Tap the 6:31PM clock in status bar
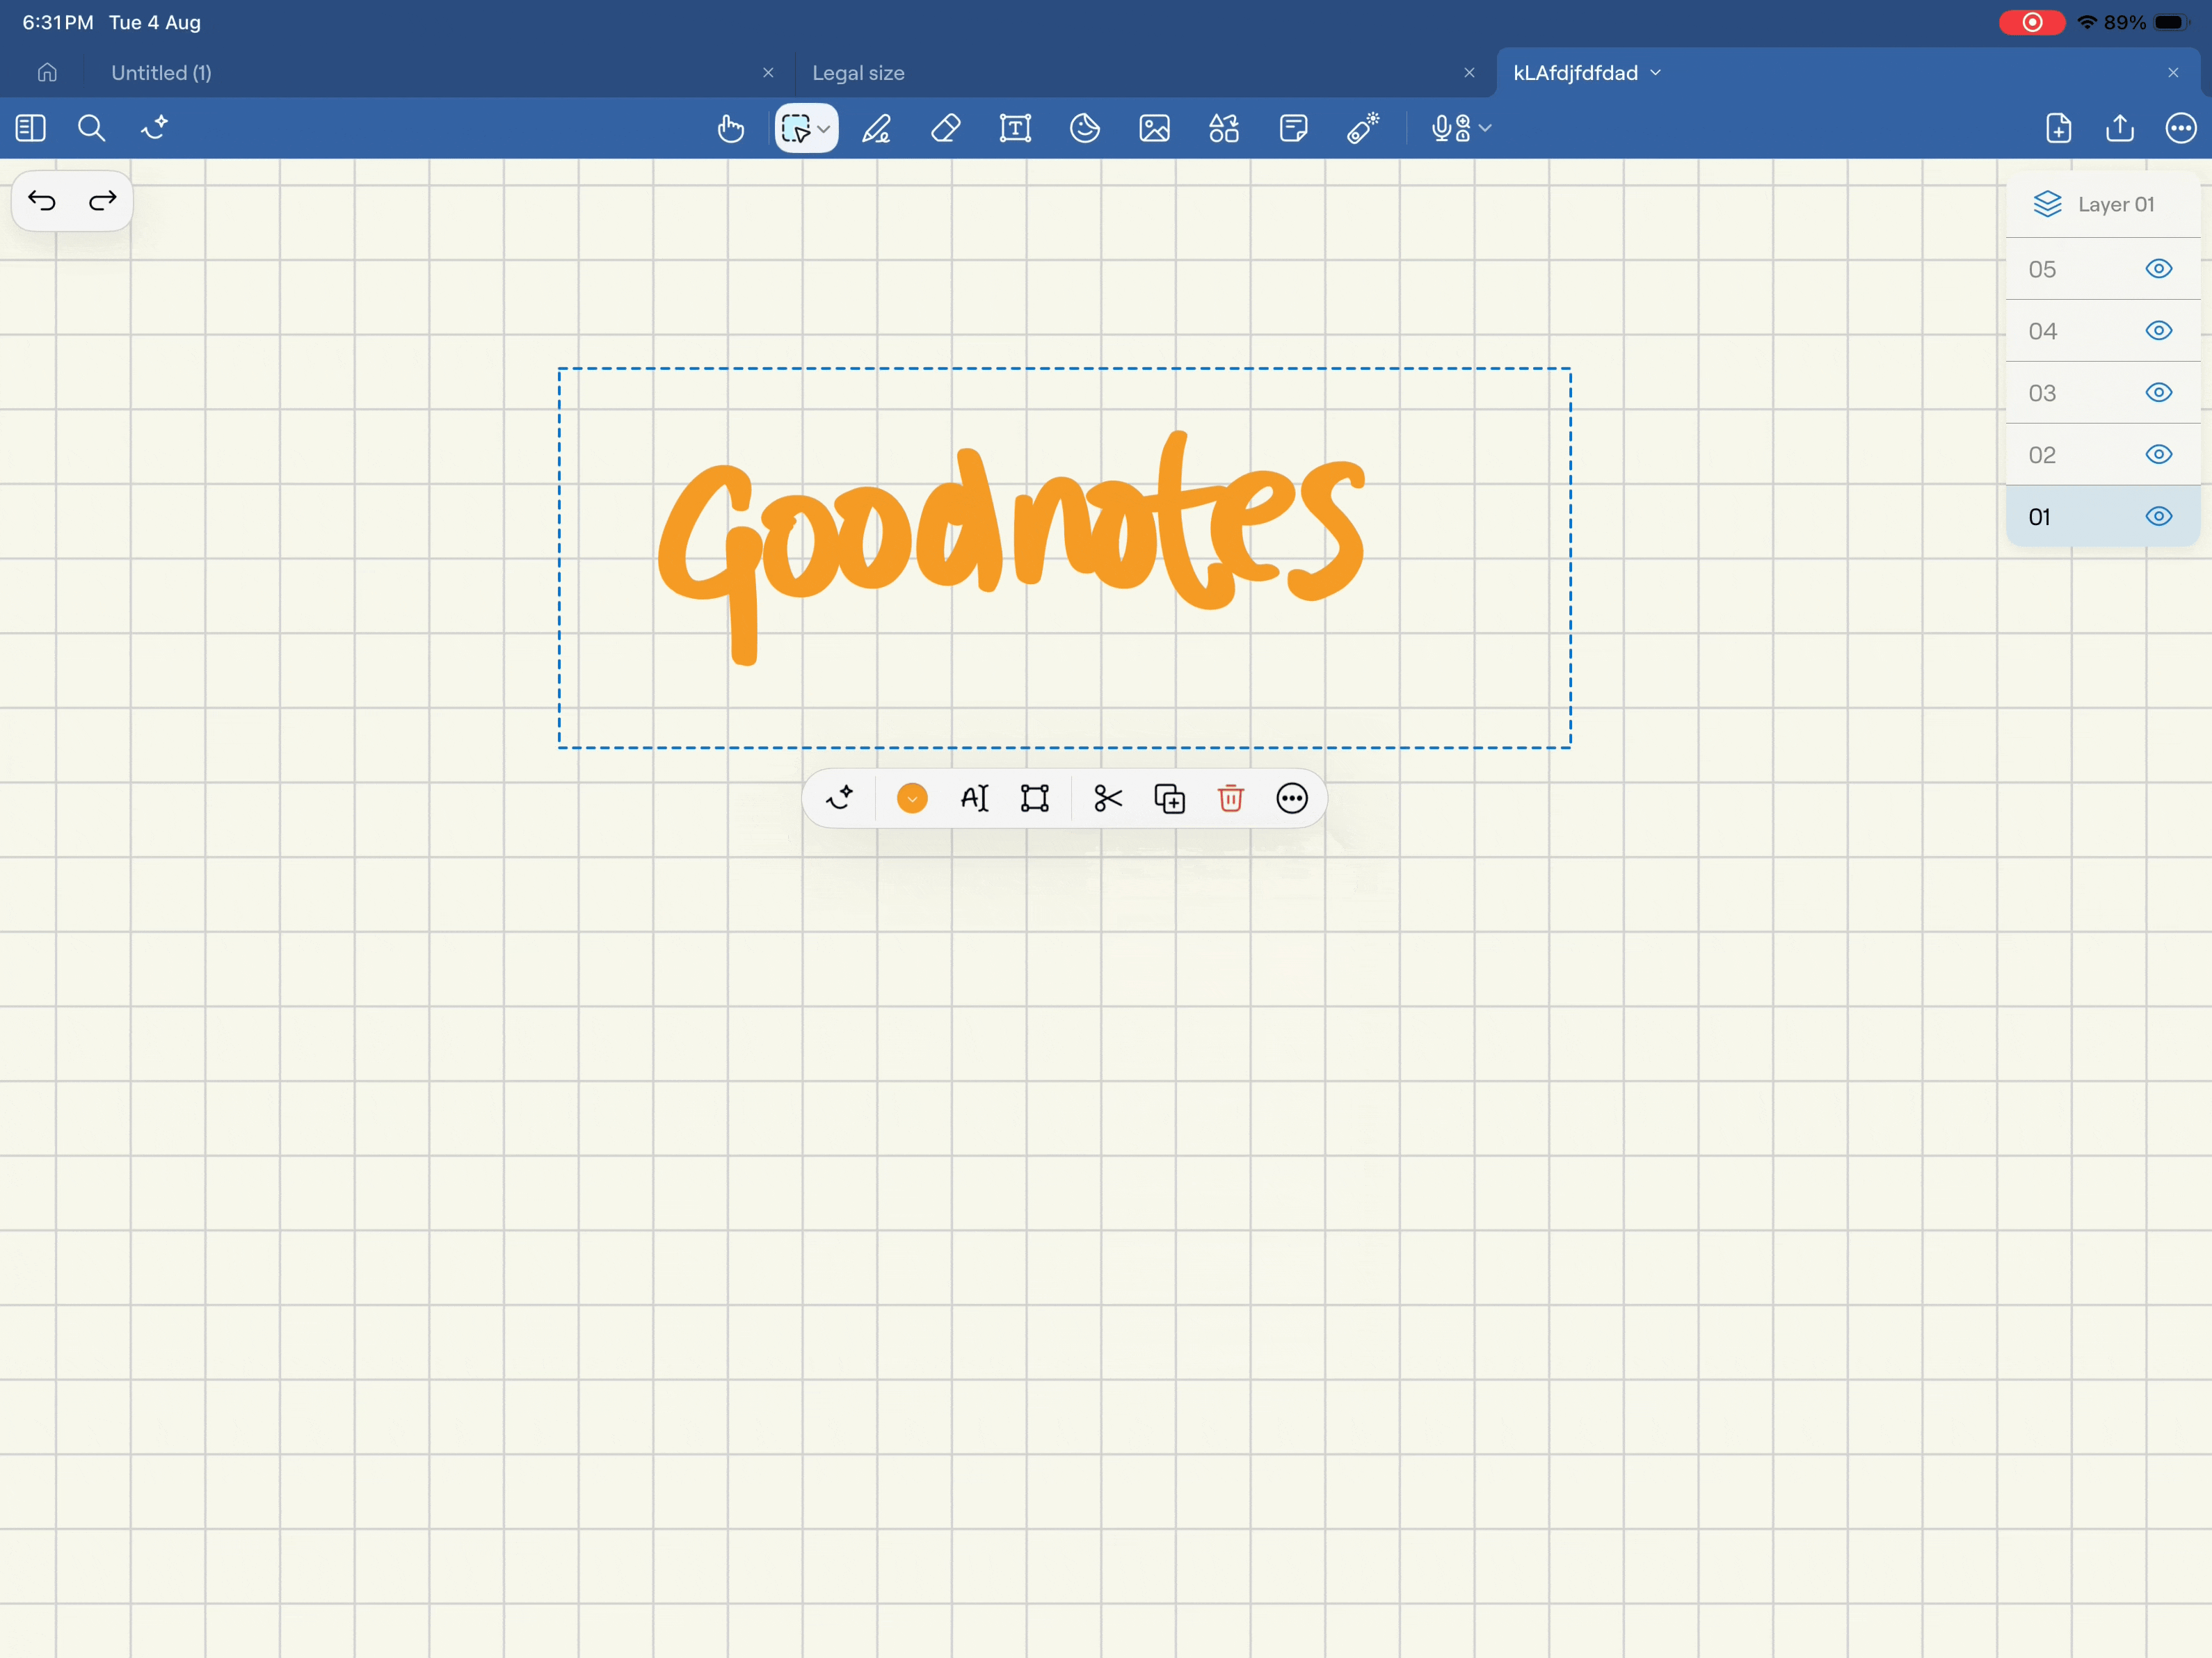 tap(58, 22)
